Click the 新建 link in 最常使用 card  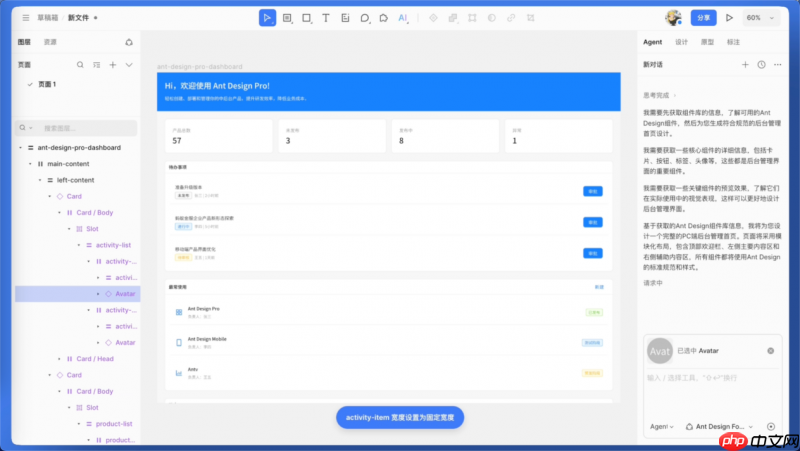click(599, 287)
